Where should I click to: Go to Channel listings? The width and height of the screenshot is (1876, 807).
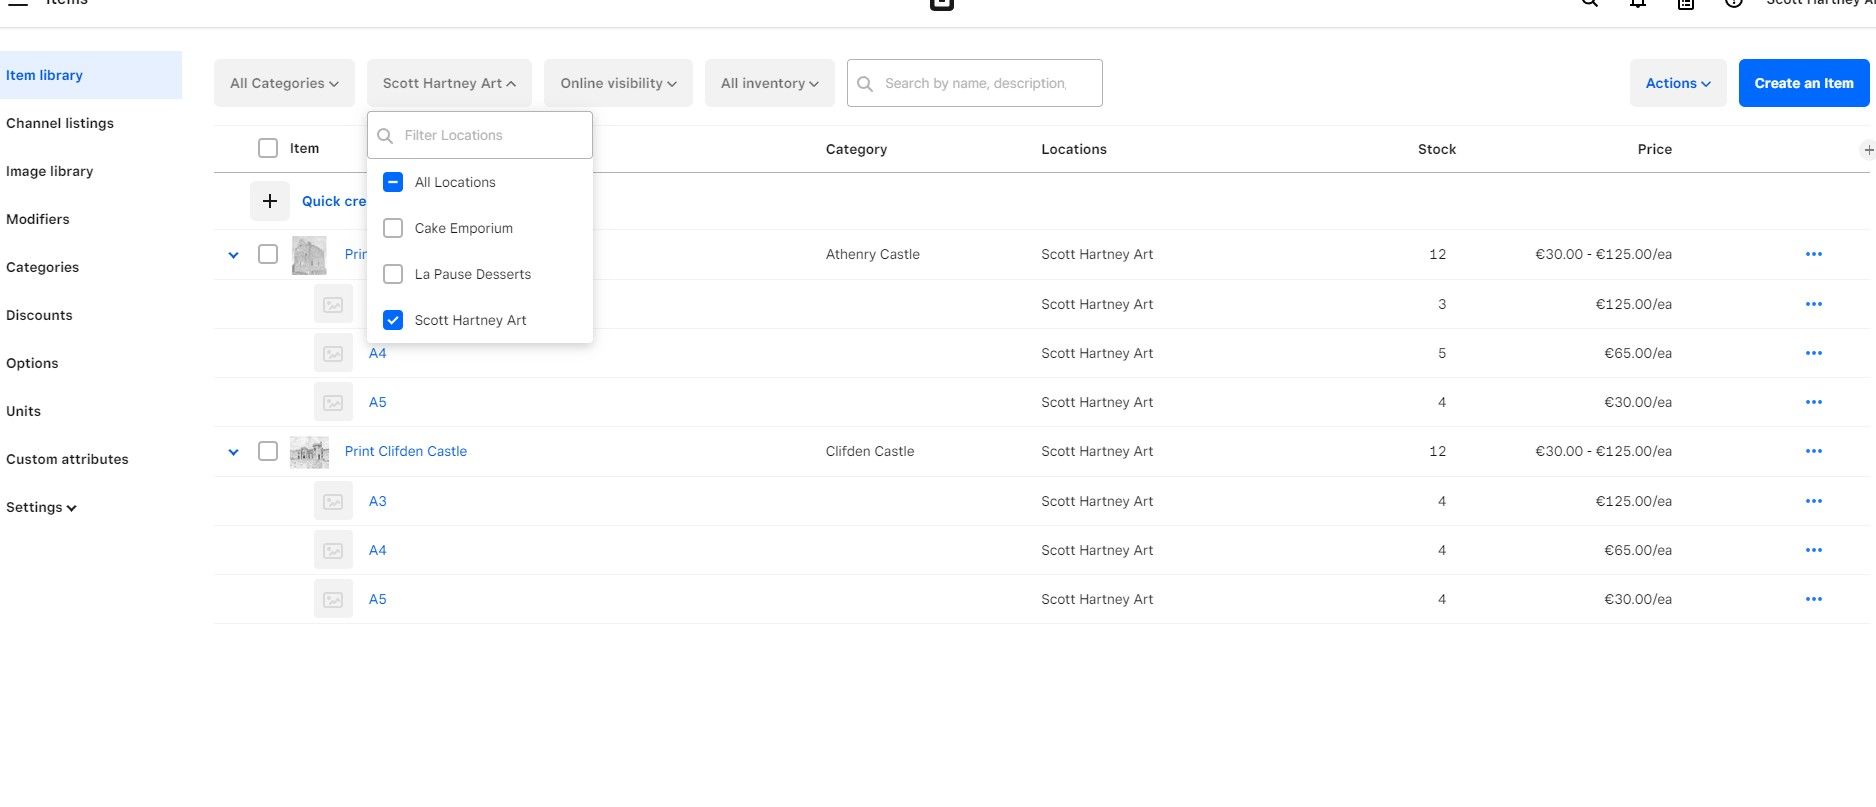(x=60, y=123)
